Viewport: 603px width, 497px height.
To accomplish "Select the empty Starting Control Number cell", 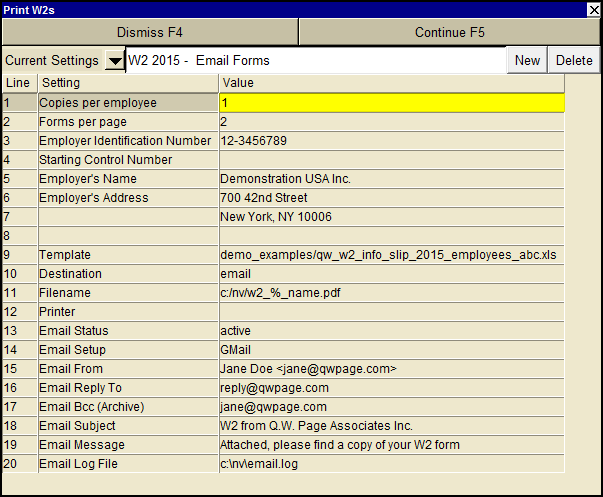I will (x=391, y=159).
